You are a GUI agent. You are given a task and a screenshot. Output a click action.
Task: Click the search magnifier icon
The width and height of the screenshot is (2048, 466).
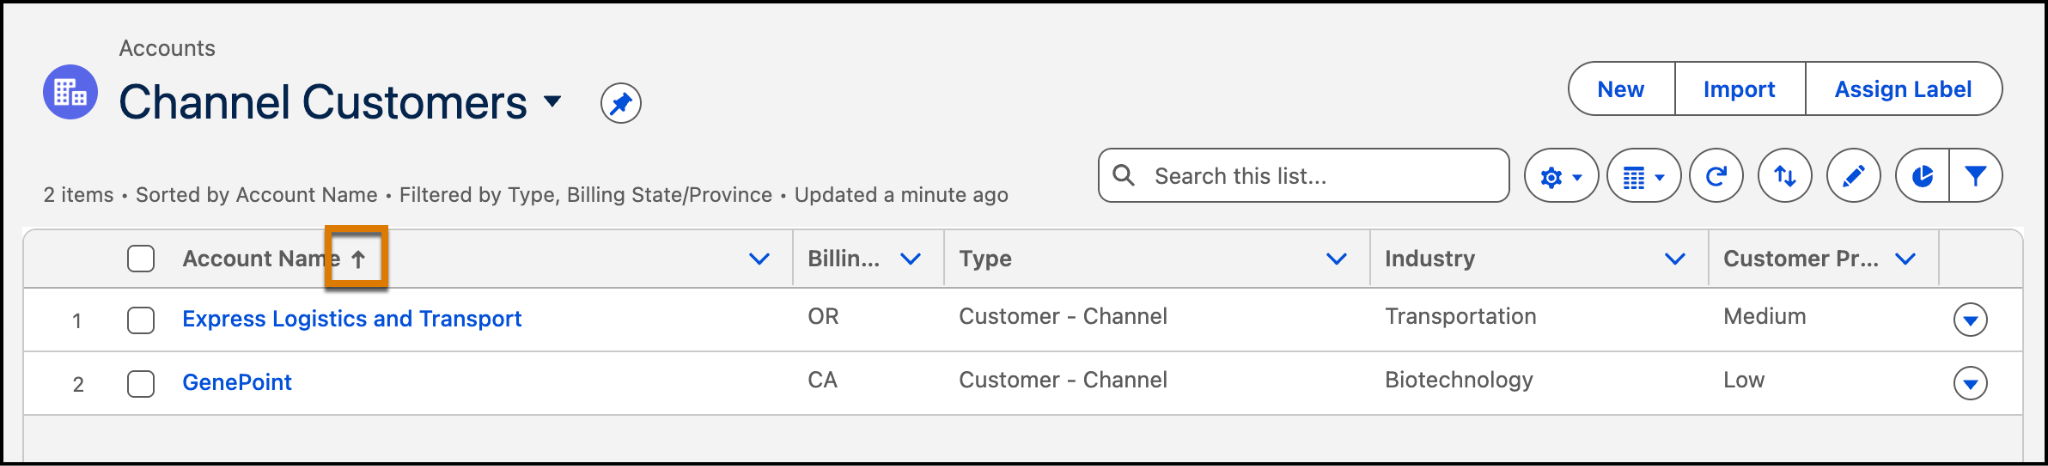[1124, 176]
